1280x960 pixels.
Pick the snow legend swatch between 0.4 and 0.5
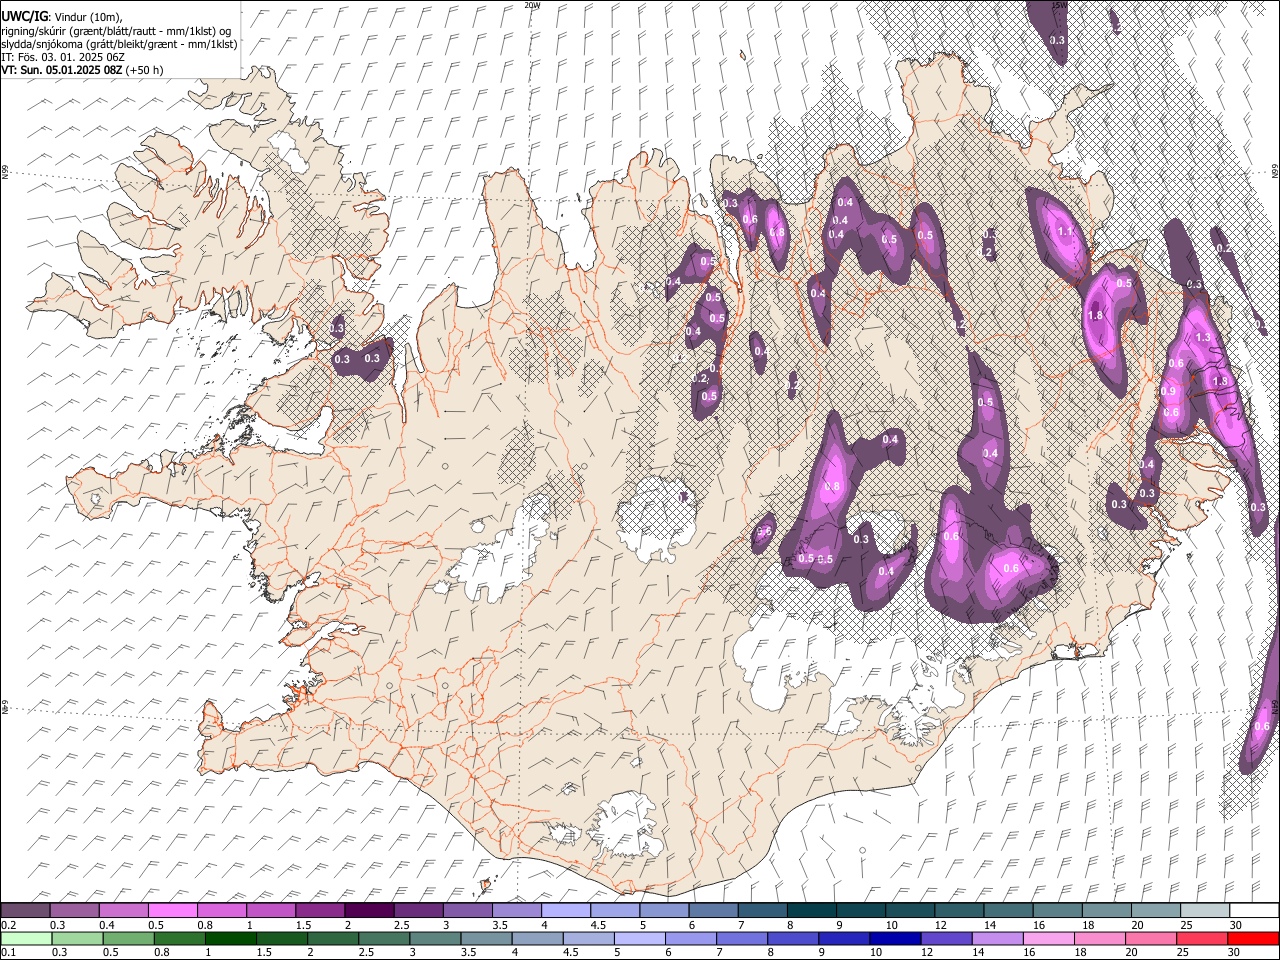point(124,910)
